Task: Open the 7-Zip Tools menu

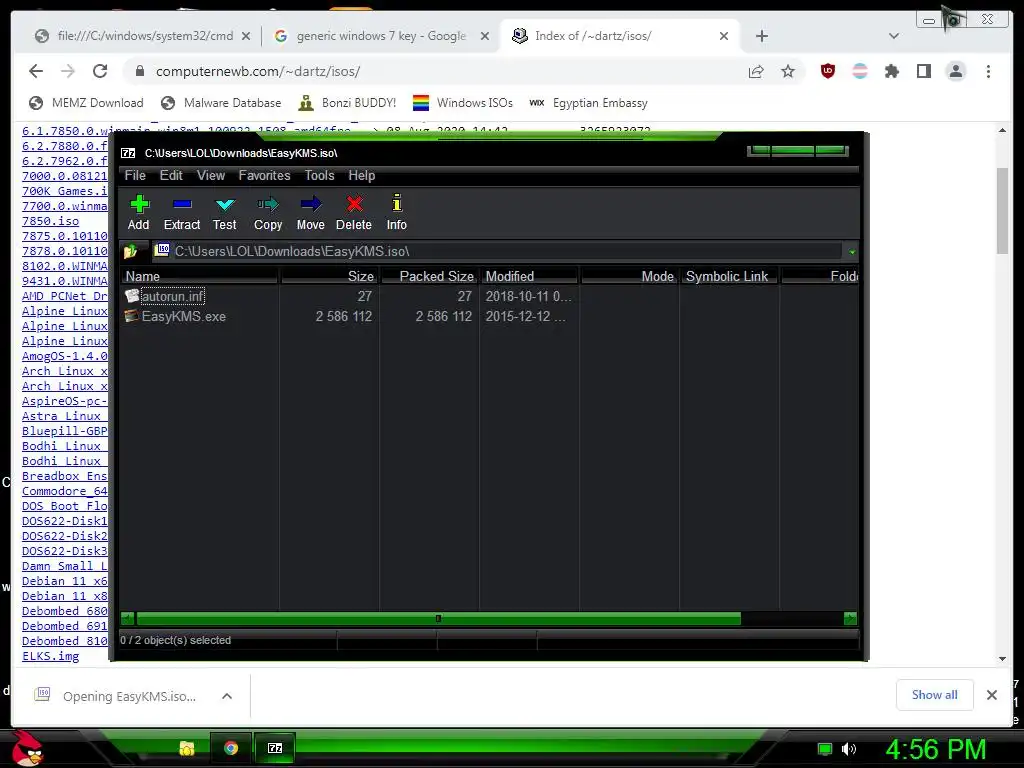Action: point(319,176)
